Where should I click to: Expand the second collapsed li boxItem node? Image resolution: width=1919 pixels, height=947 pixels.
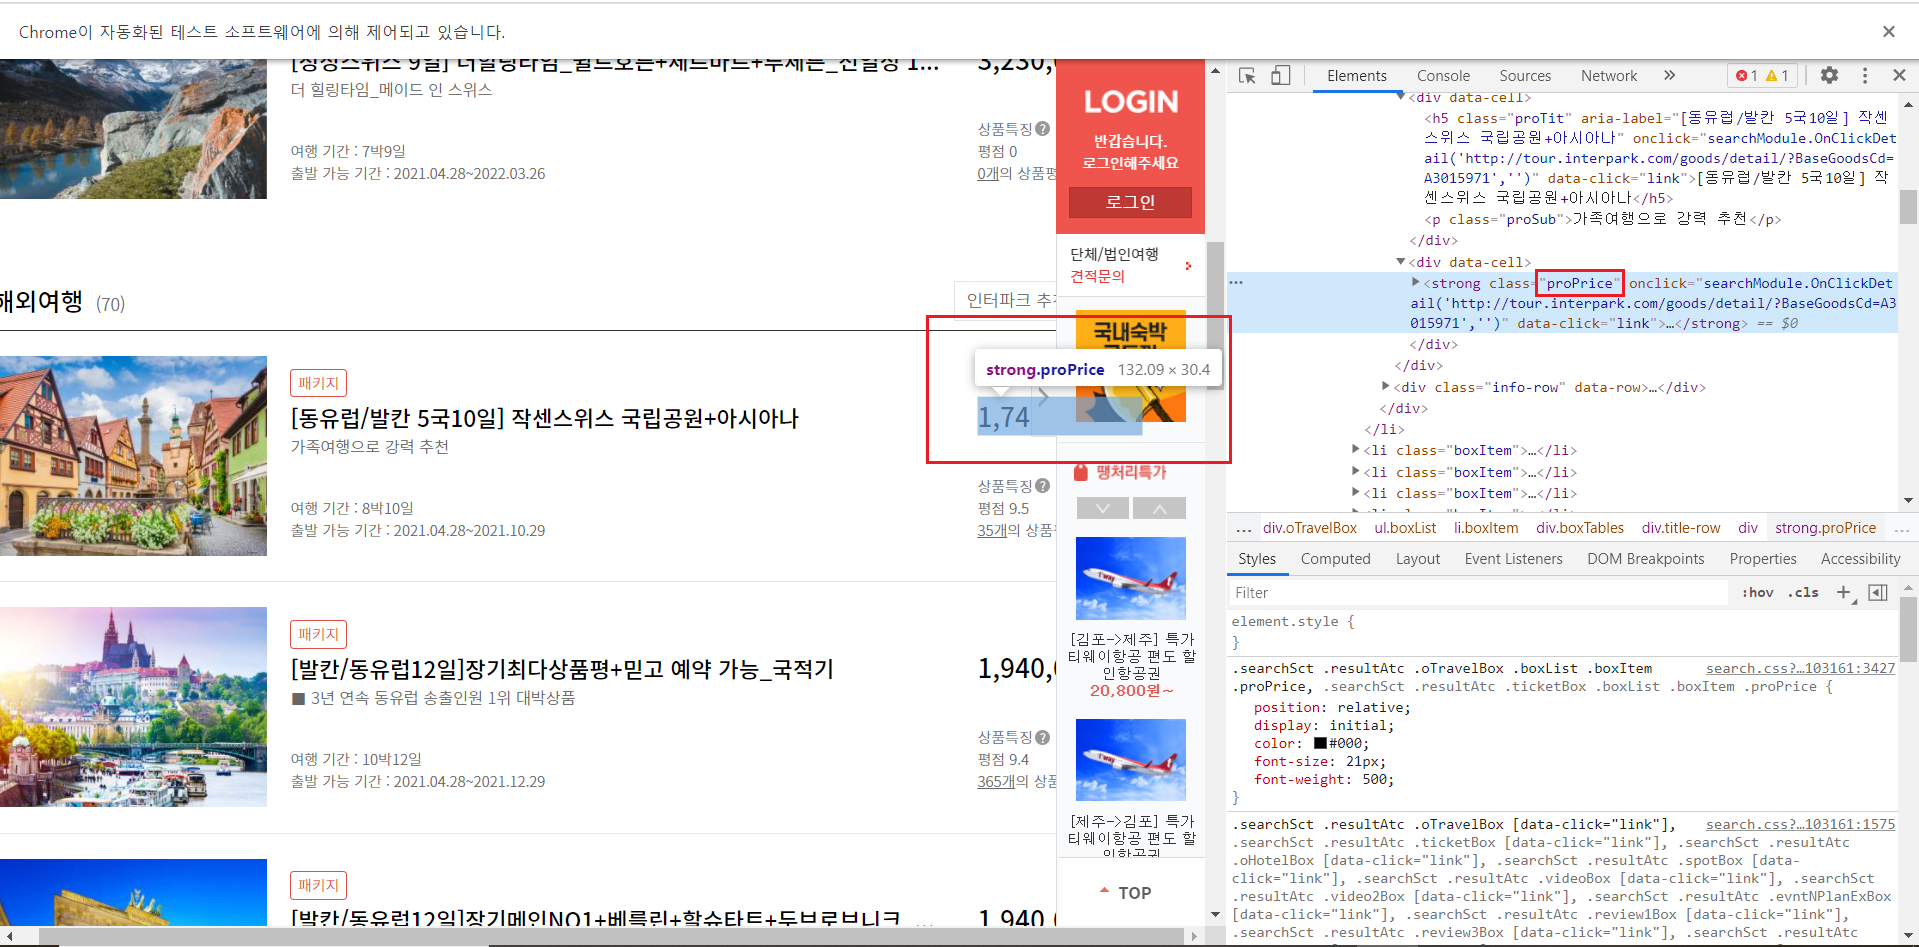point(1356,472)
